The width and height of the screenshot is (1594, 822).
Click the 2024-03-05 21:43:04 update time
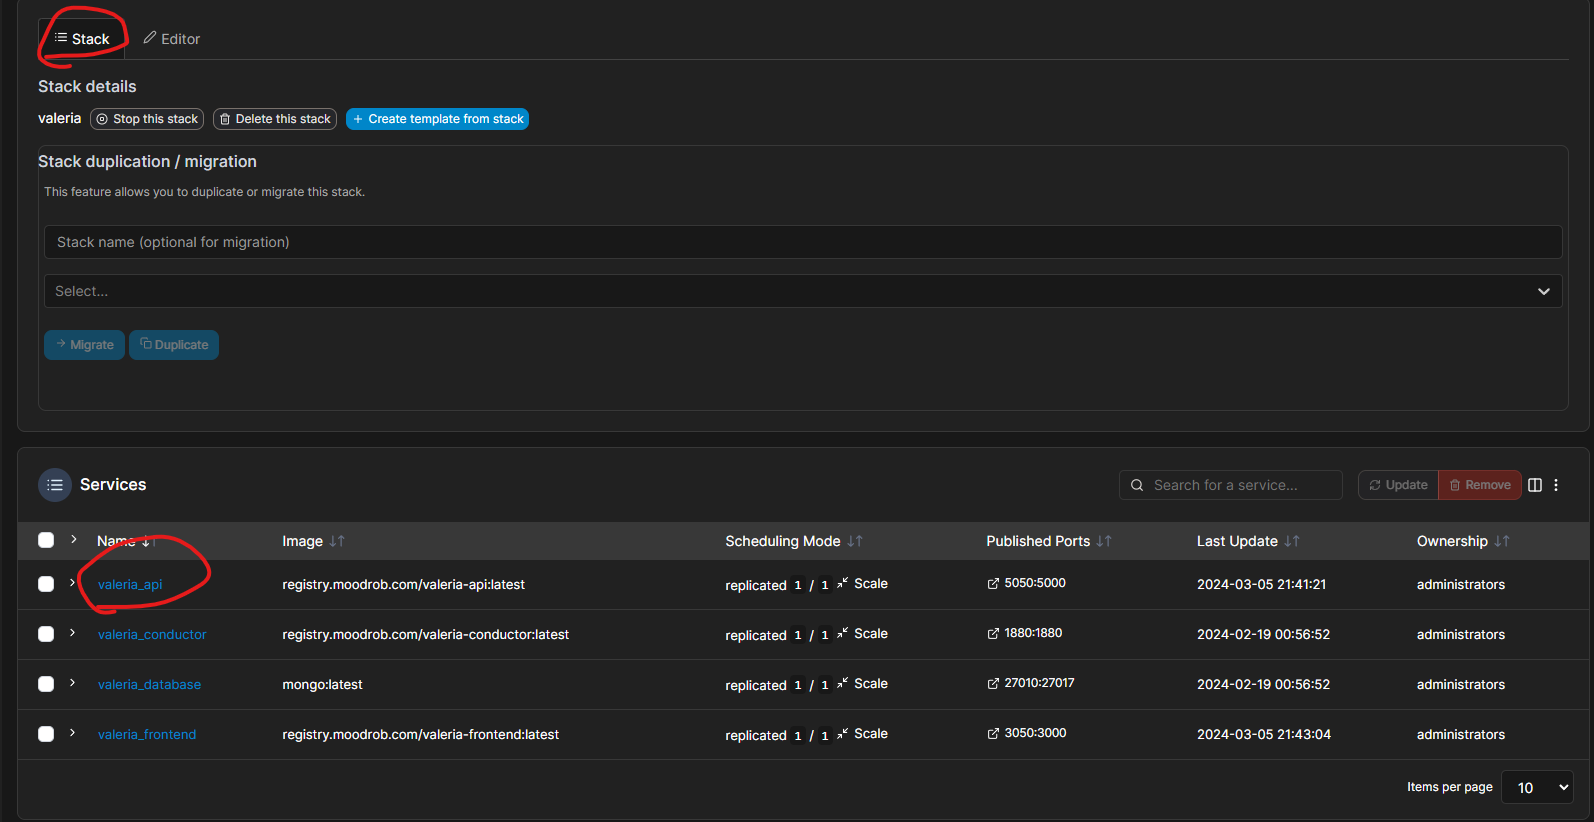click(1264, 735)
